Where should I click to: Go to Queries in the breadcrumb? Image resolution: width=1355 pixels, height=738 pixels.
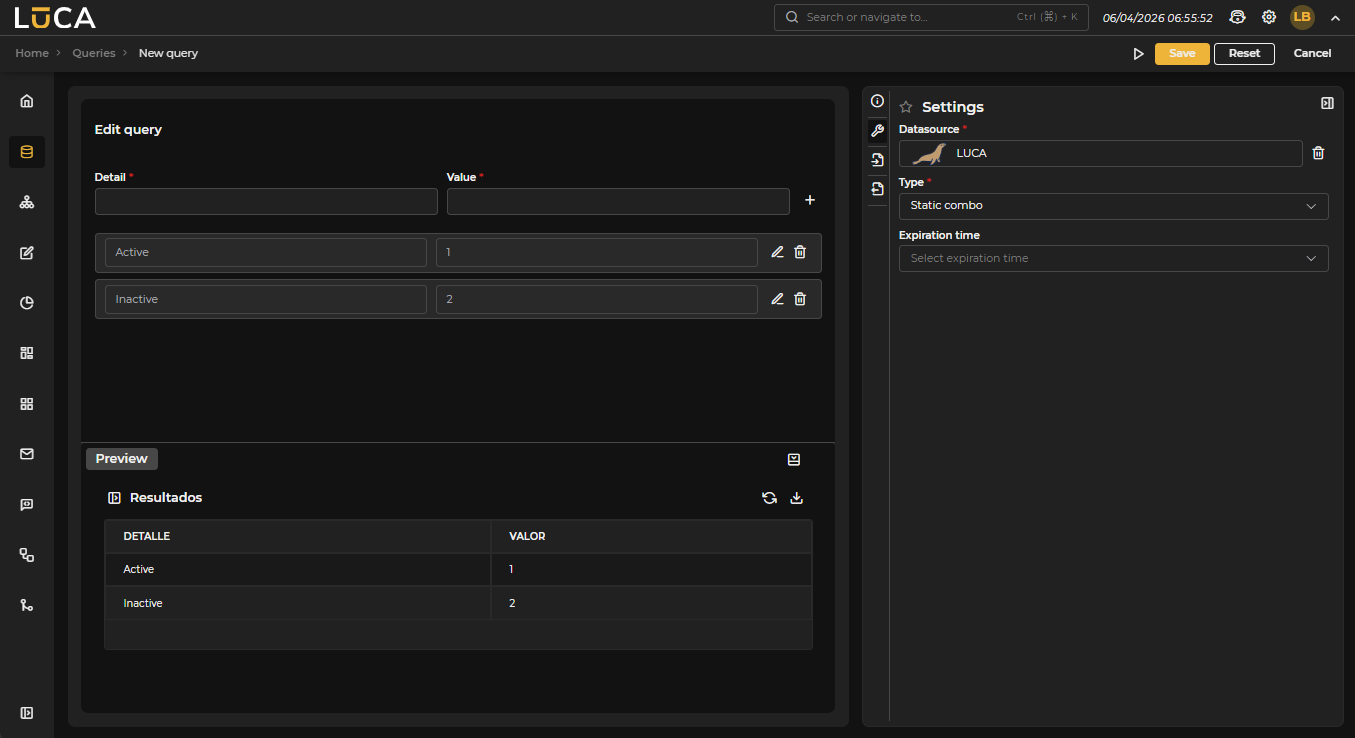(x=94, y=53)
